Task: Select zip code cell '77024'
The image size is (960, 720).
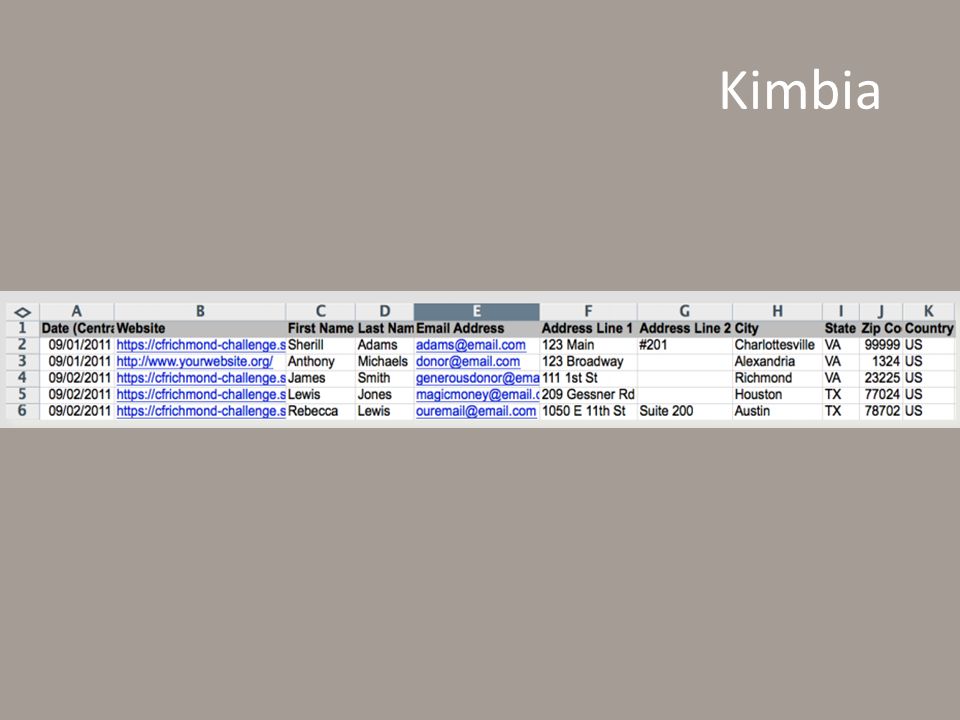Action: click(880, 394)
